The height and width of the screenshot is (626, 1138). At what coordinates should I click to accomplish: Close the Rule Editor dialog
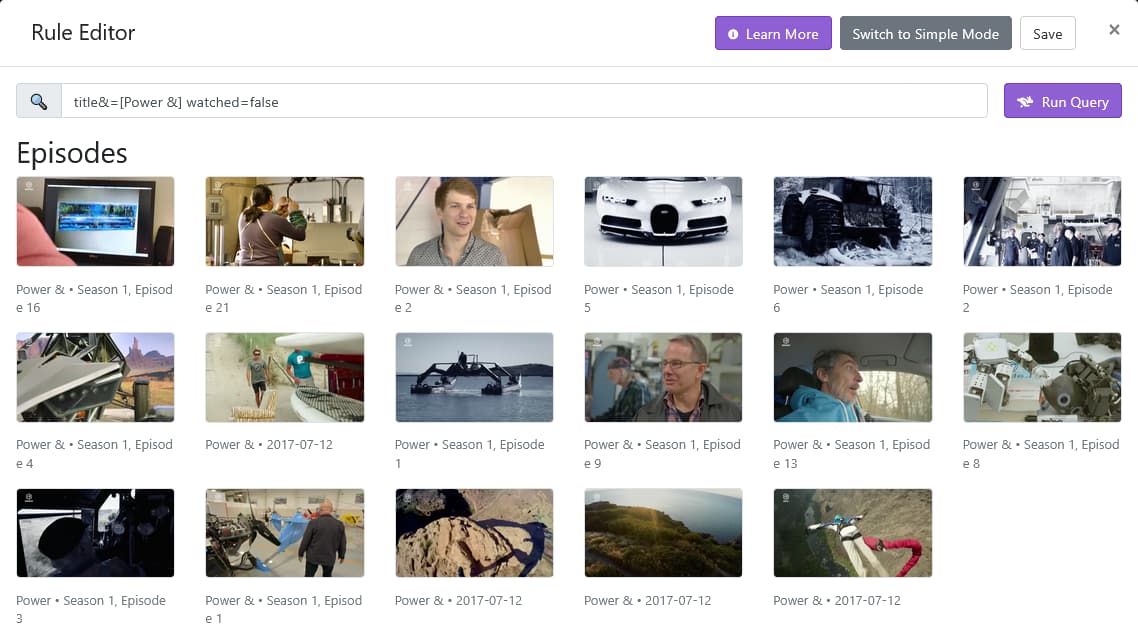tap(1114, 30)
